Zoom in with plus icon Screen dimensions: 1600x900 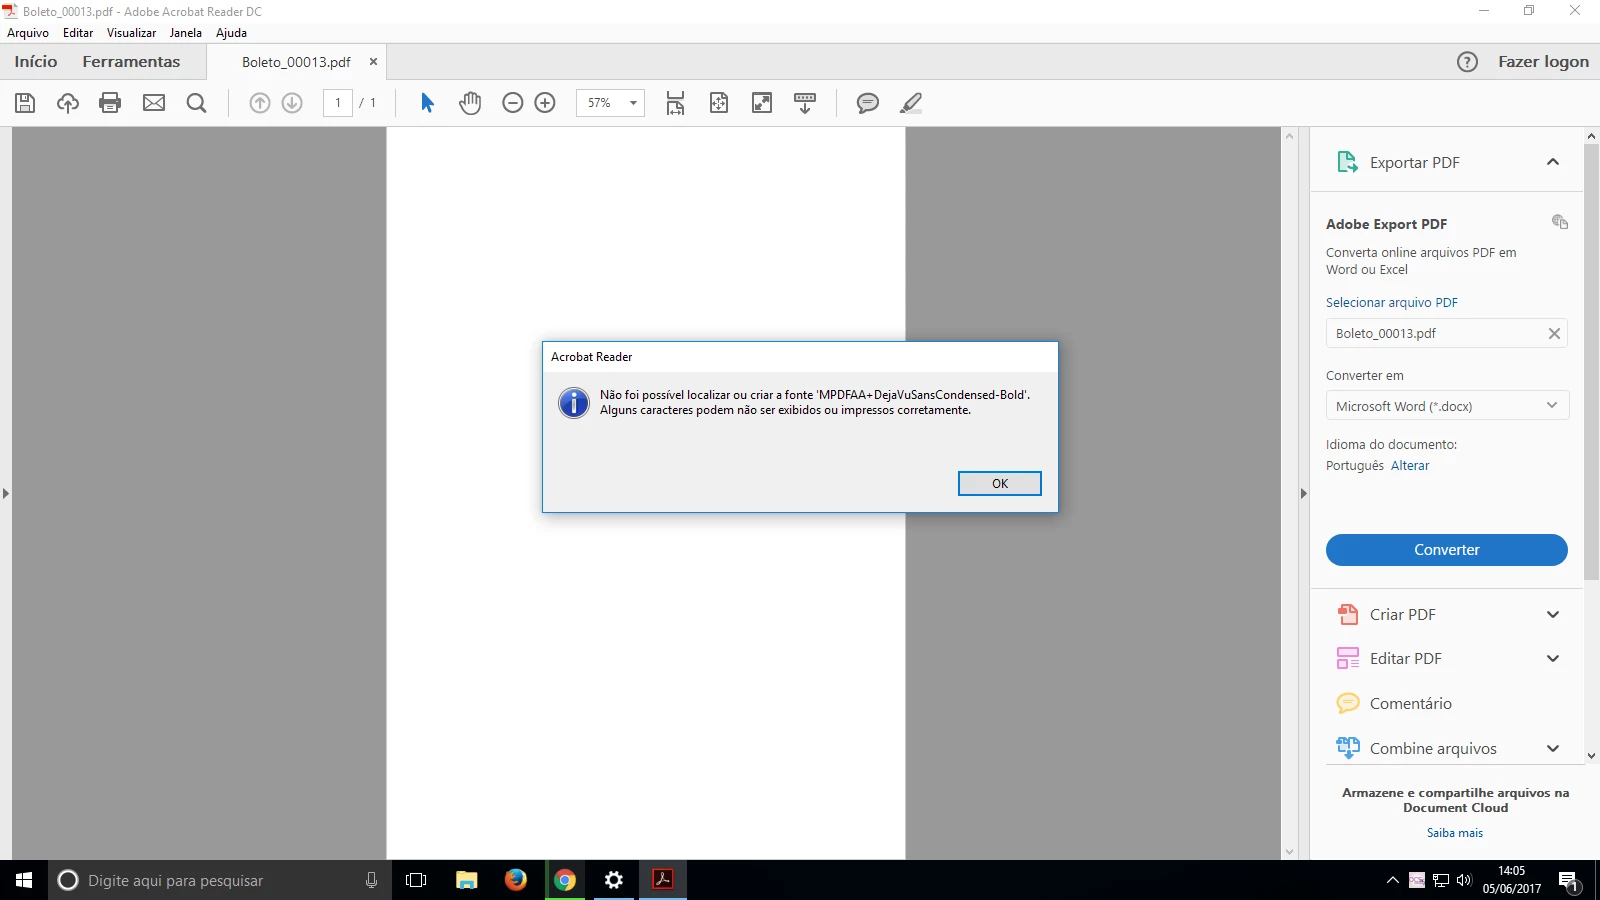pos(545,103)
